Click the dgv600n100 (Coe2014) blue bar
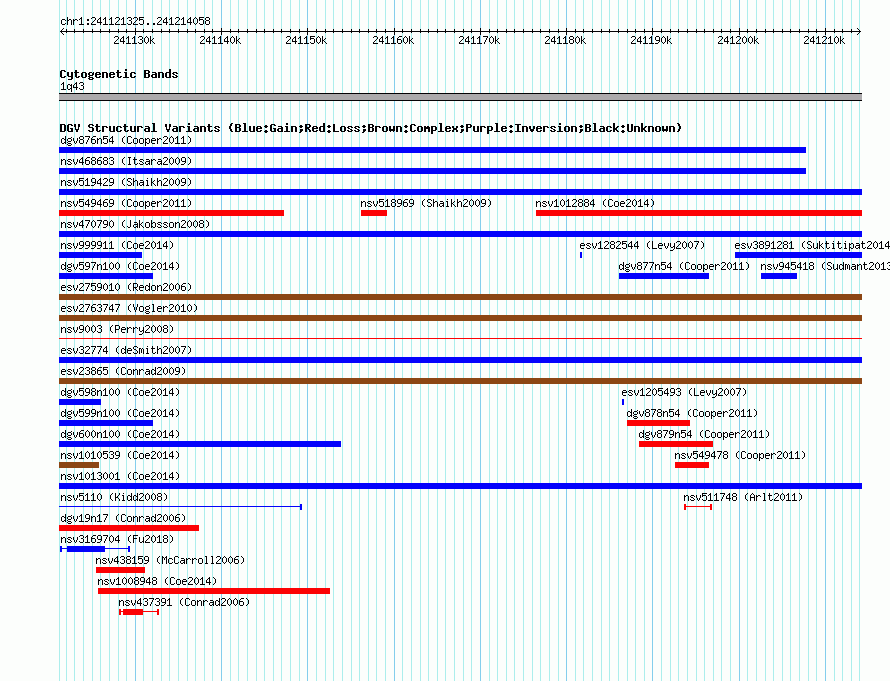 click(x=200, y=444)
